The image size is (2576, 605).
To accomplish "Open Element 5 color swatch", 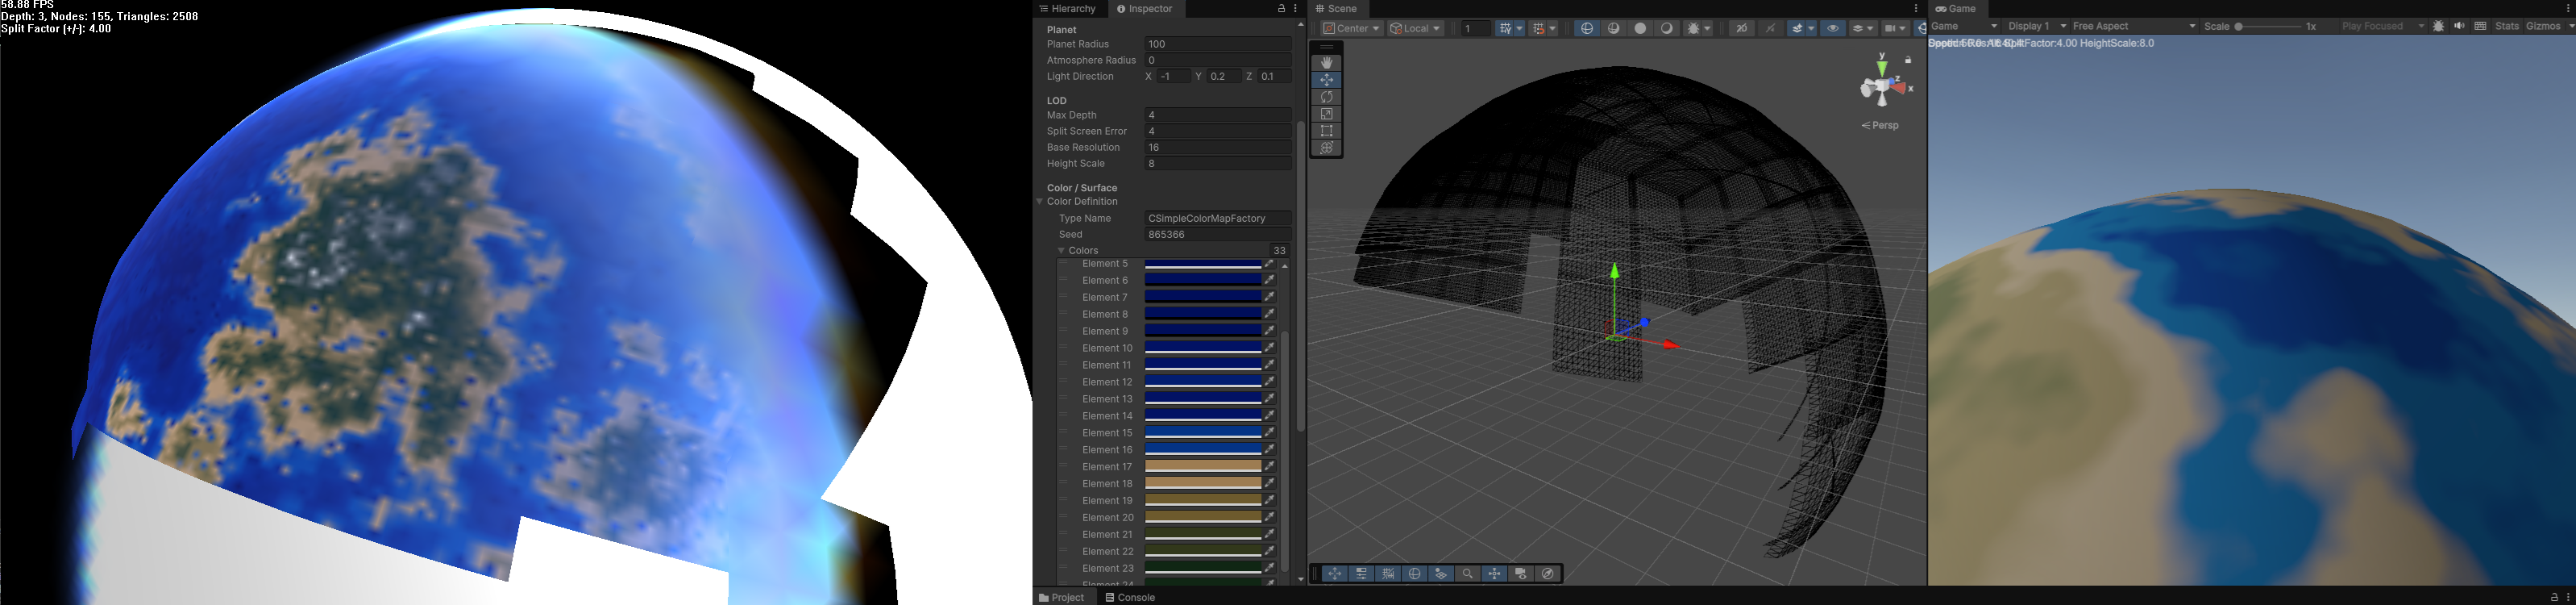I will (x=1202, y=264).
